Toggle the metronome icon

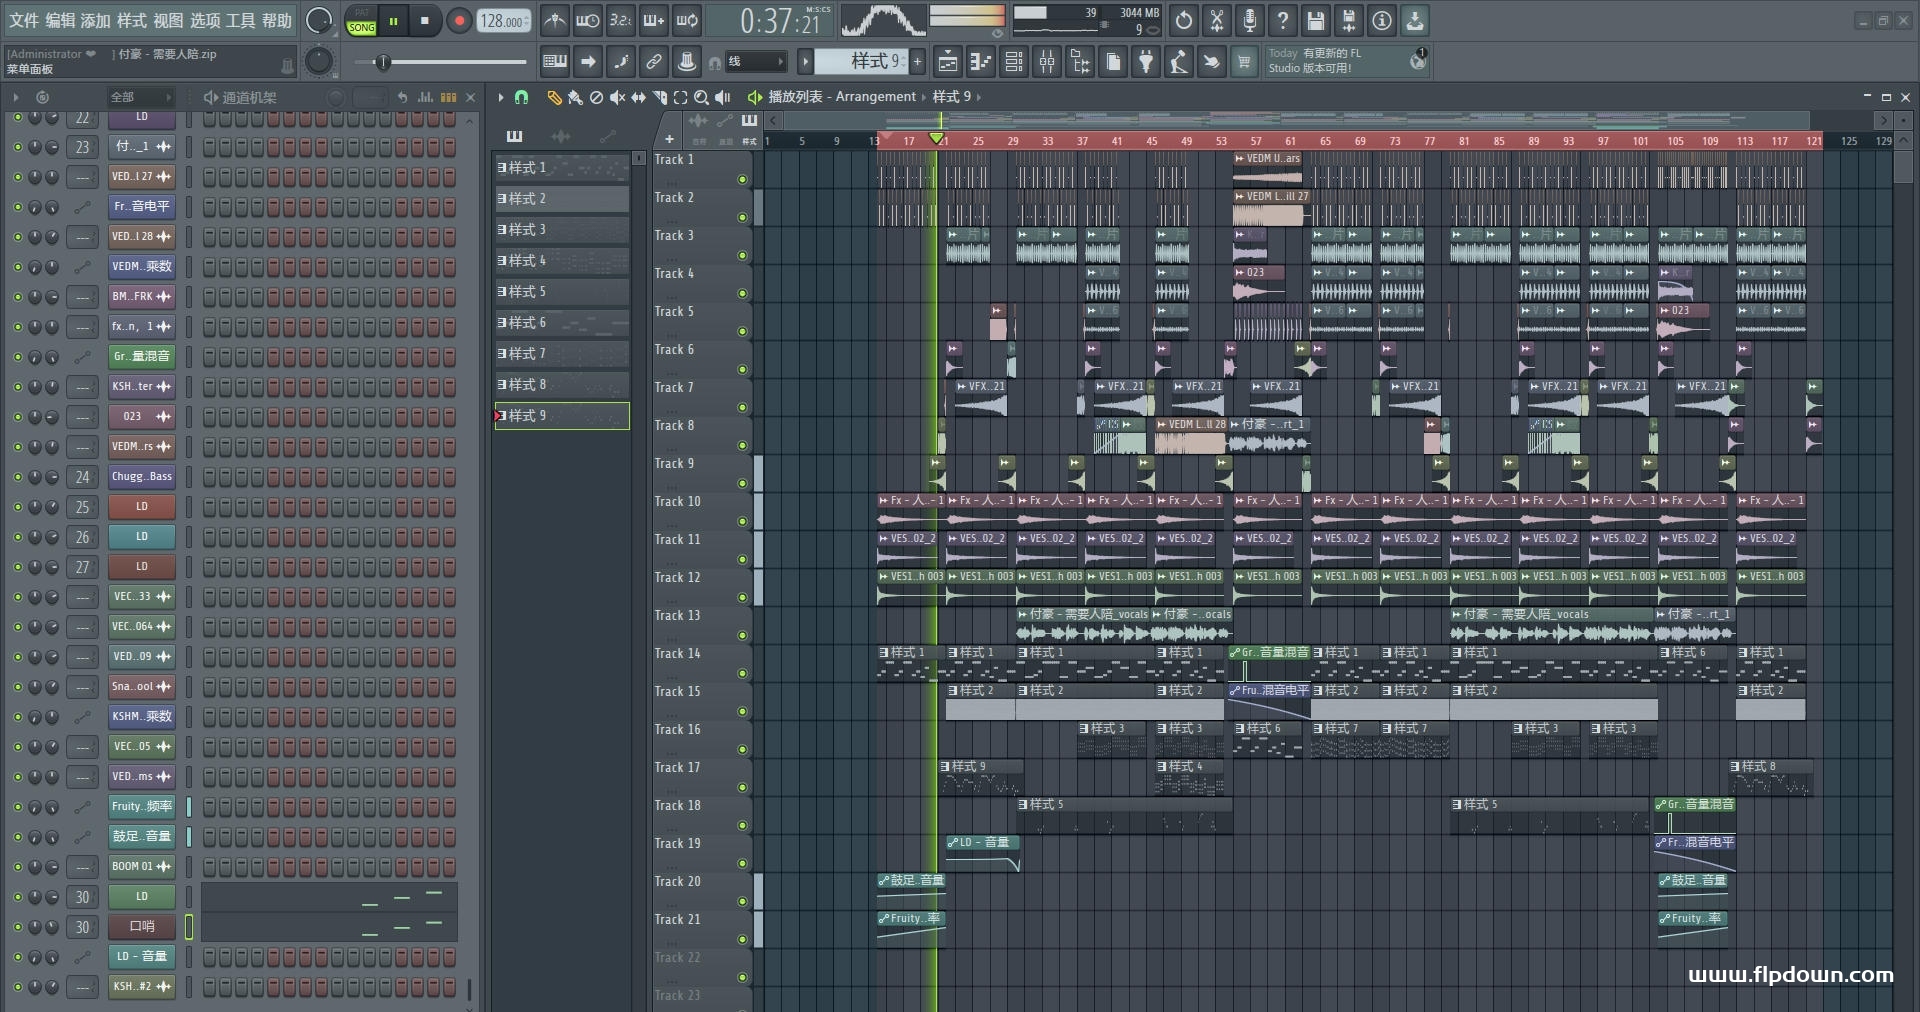click(554, 21)
